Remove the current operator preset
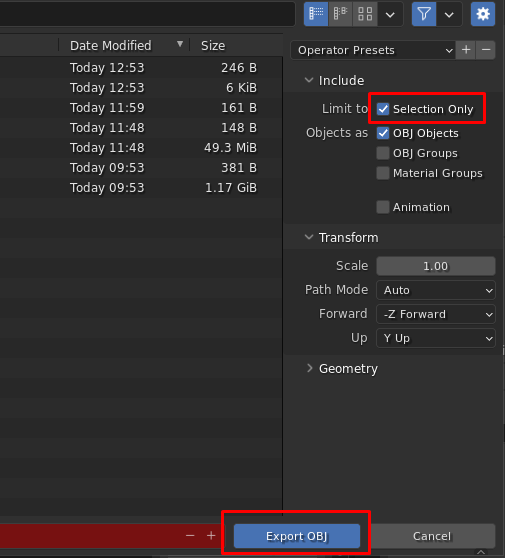Screen dimensions: 505x558 pos(486,50)
